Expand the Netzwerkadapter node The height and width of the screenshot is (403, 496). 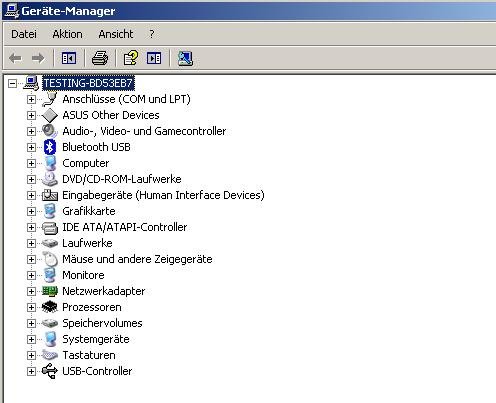[31, 291]
